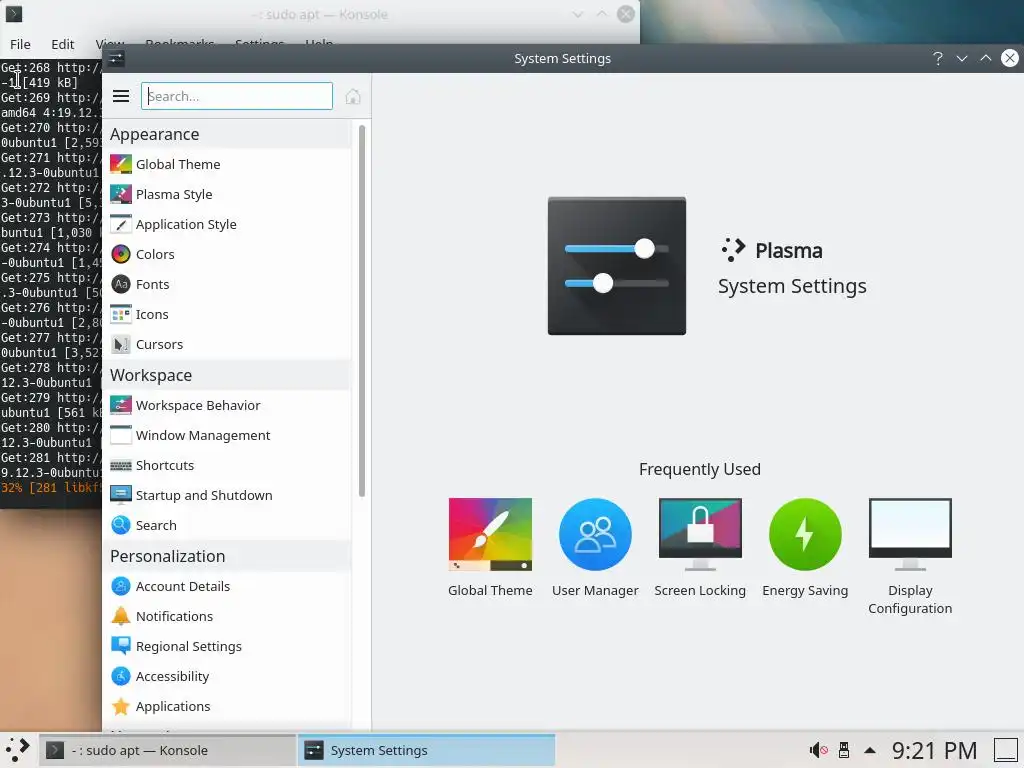
Task: Open Global Theme from Frequently Used
Action: point(490,547)
